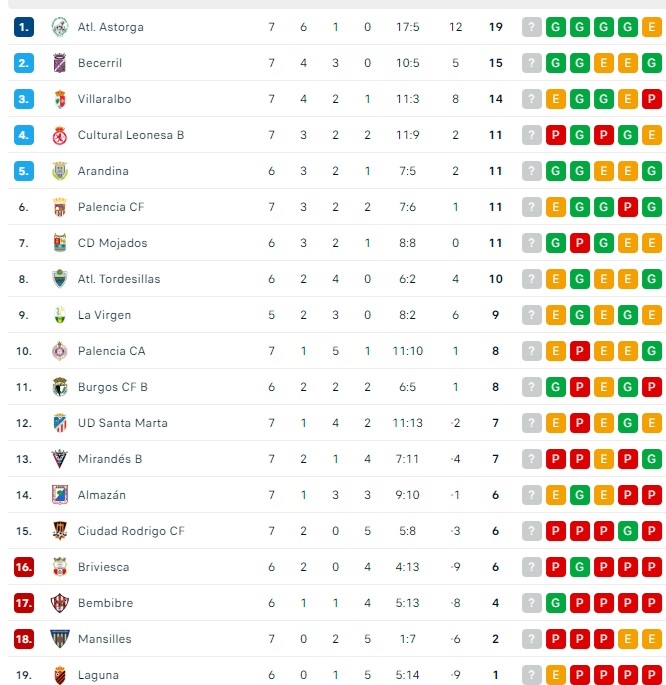Click the Laguna club crest
666x685 pixels.
pos(59,675)
